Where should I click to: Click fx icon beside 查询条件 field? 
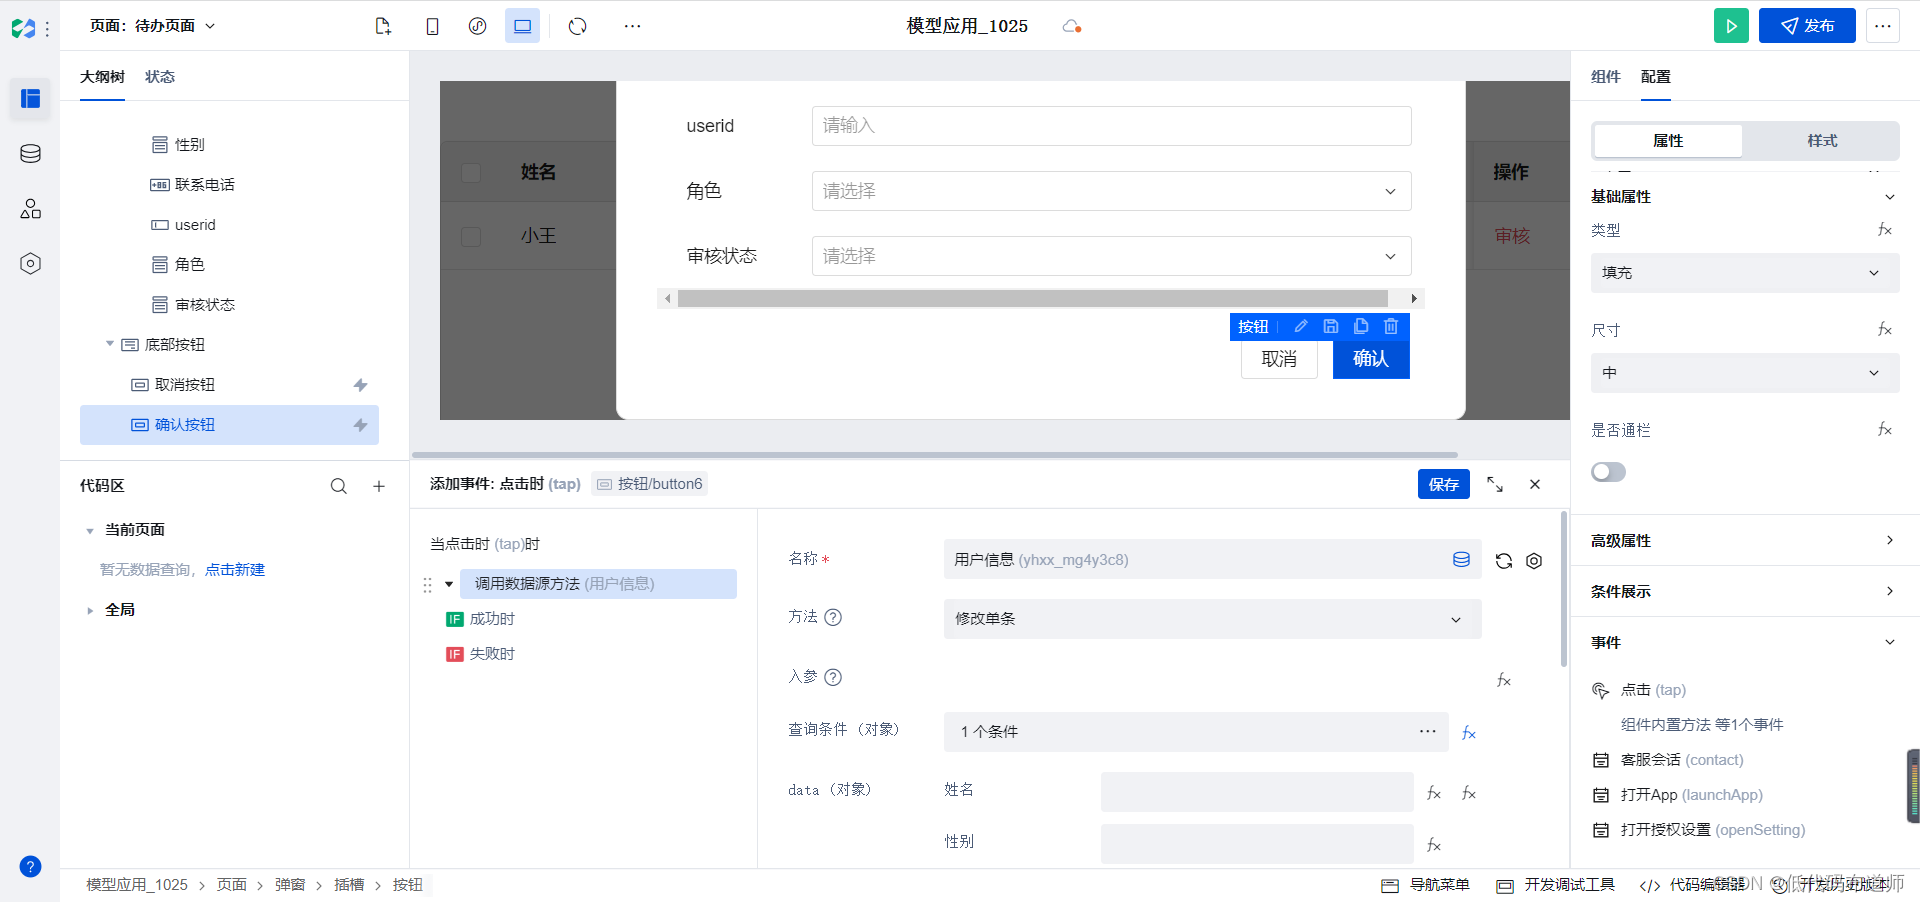tap(1468, 733)
